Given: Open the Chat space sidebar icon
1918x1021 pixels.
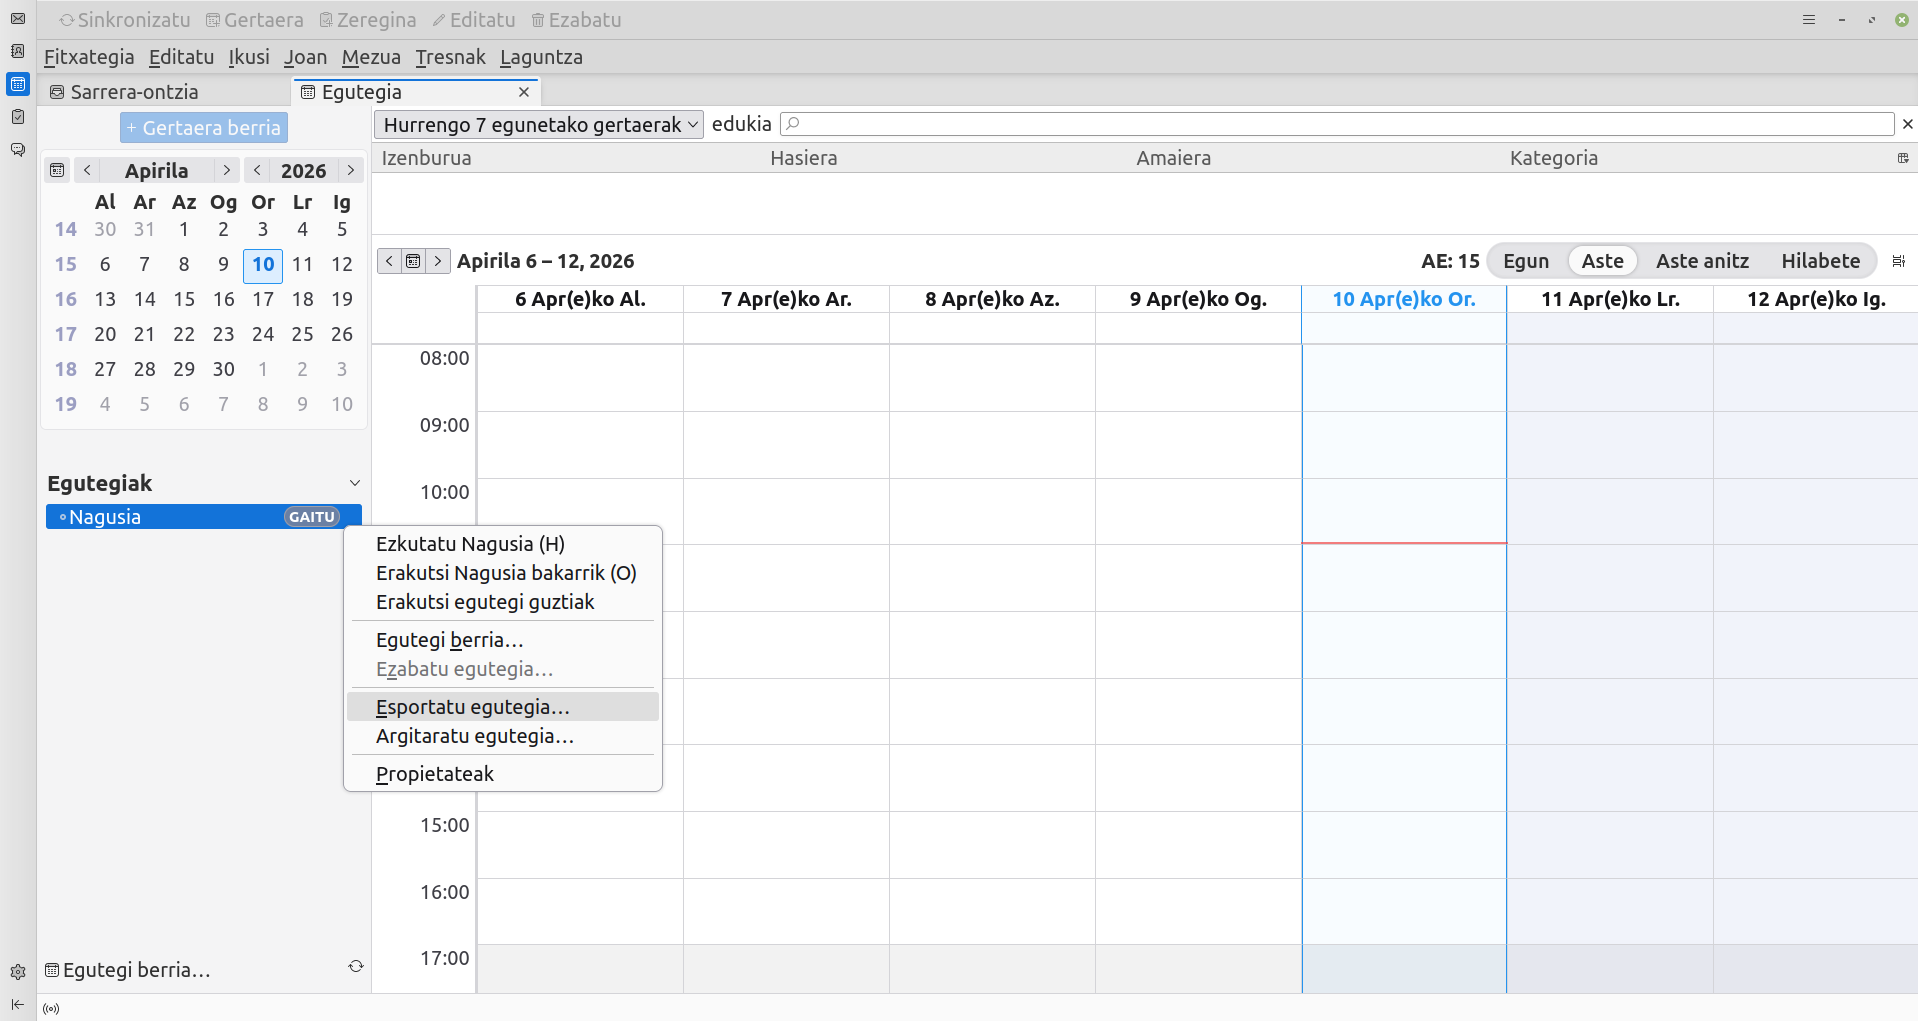Looking at the screenshot, I should (17, 150).
